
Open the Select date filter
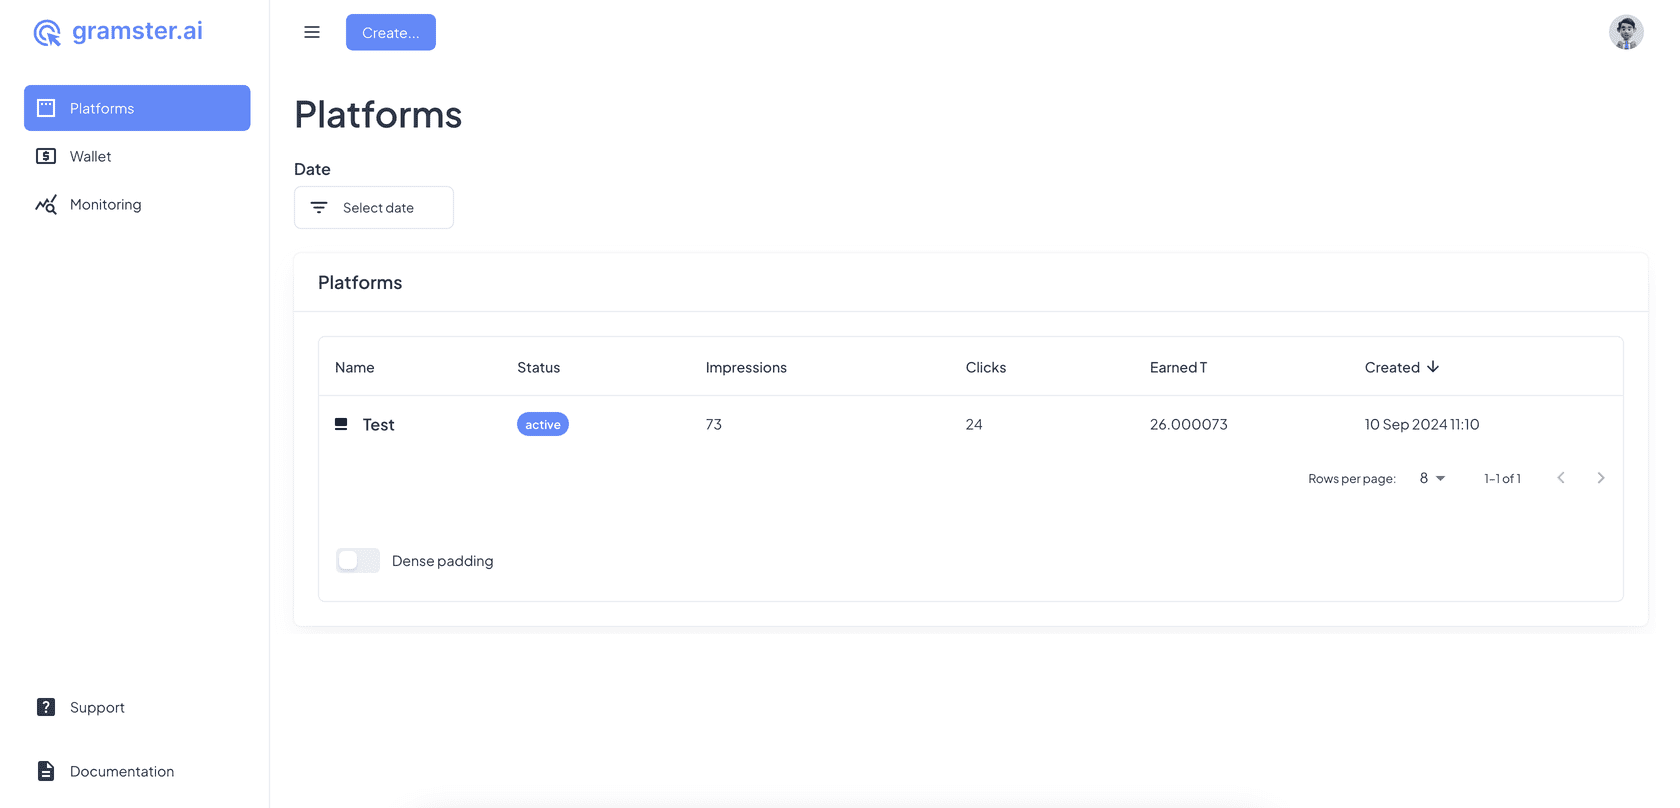pos(374,207)
